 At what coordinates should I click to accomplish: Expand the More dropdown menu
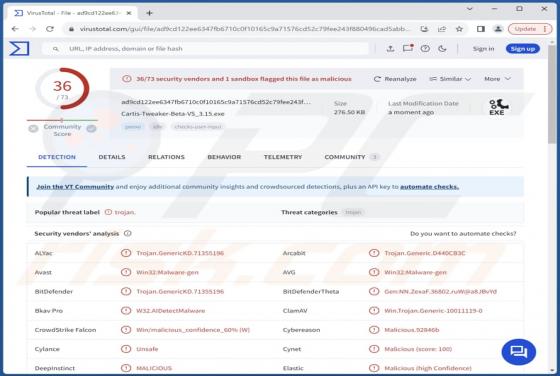pyautogui.click(x=497, y=79)
